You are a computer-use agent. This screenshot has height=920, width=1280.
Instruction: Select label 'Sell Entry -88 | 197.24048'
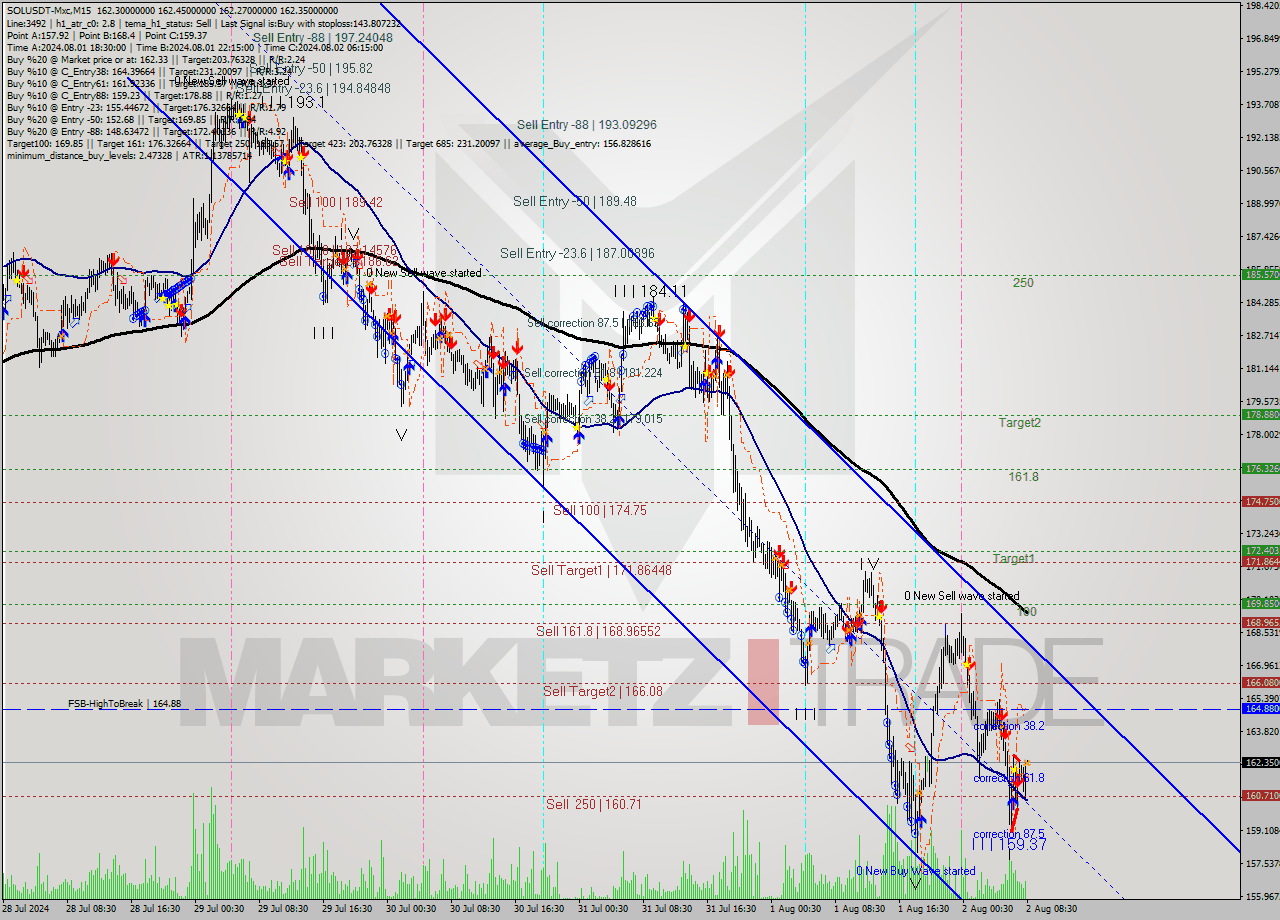[x=322, y=38]
